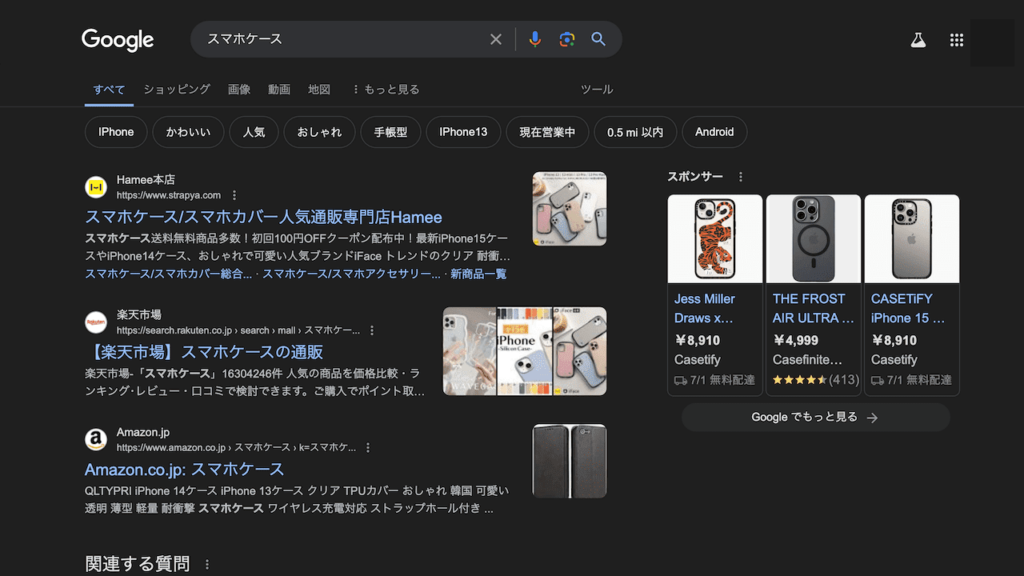Image resolution: width=1024 pixels, height=576 pixels.
Task: Open Search Labs flask icon
Action: [x=918, y=40]
